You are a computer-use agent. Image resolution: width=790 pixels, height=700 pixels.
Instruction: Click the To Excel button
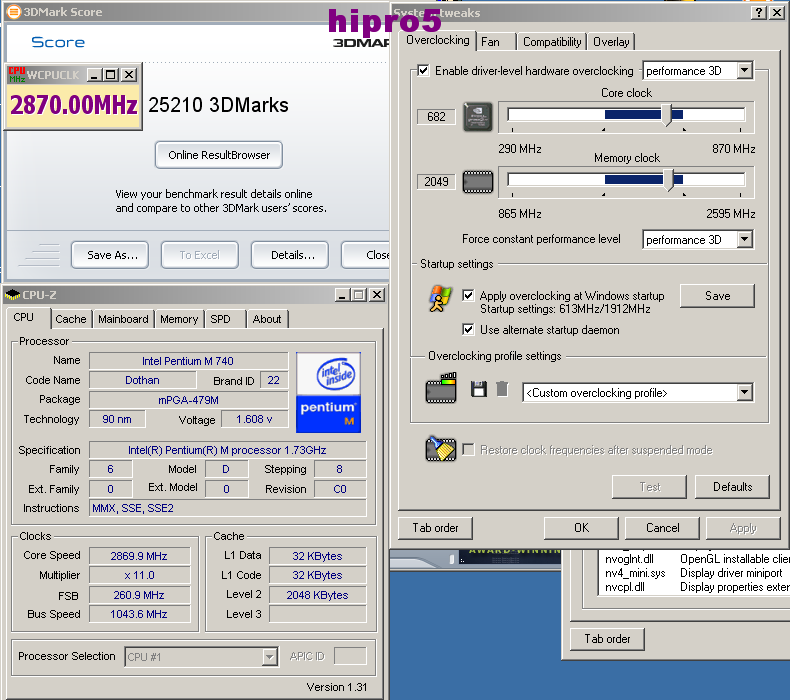point(200,255)
